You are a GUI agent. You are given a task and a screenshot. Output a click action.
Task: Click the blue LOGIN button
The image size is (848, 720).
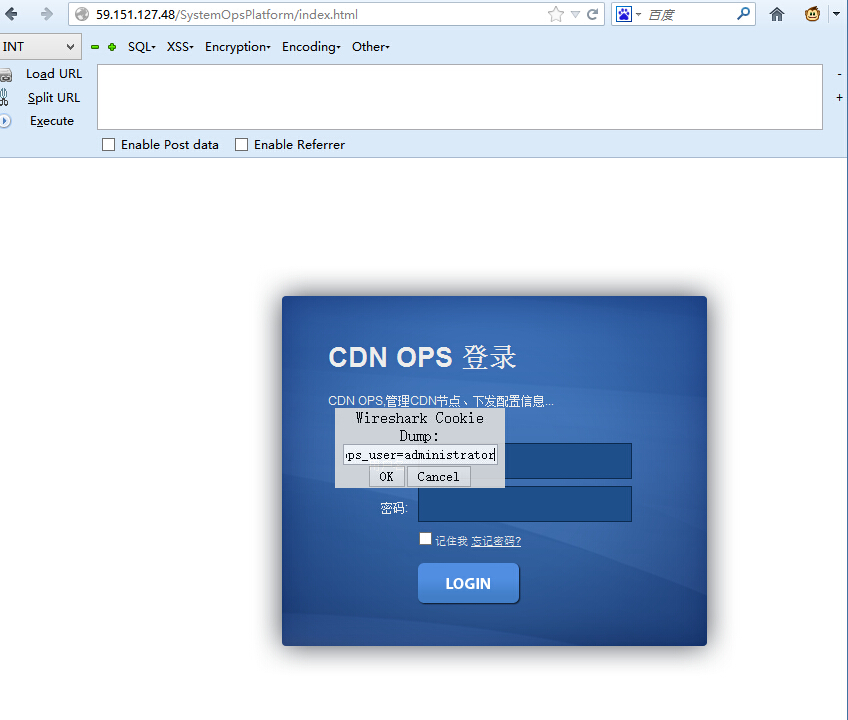[468, 583]
